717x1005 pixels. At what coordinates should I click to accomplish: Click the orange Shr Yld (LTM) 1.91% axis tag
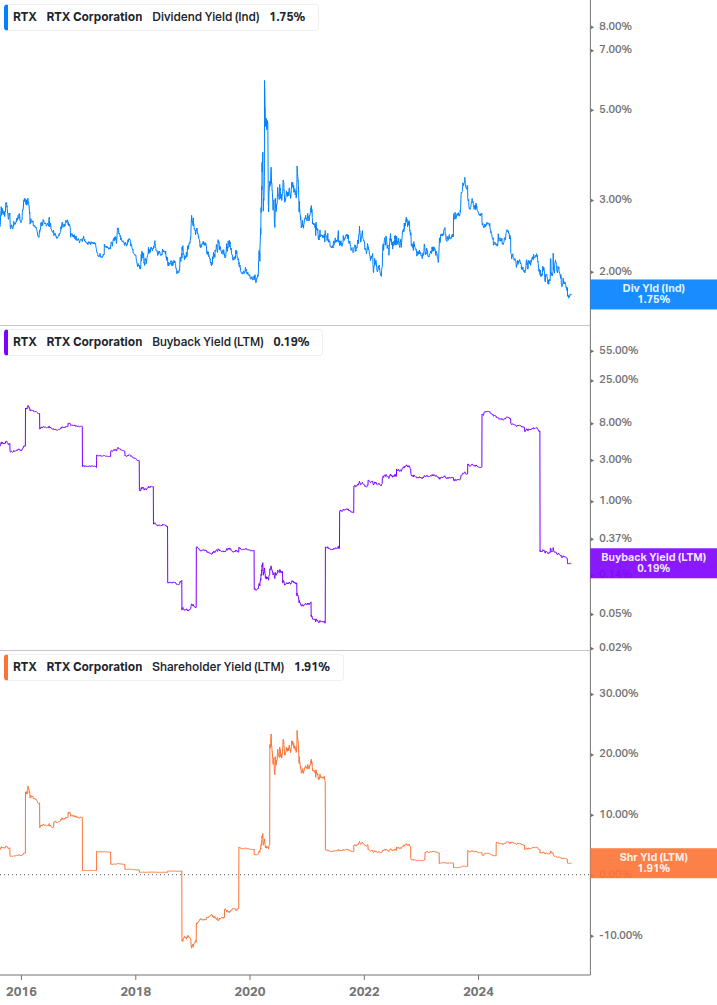654,863
